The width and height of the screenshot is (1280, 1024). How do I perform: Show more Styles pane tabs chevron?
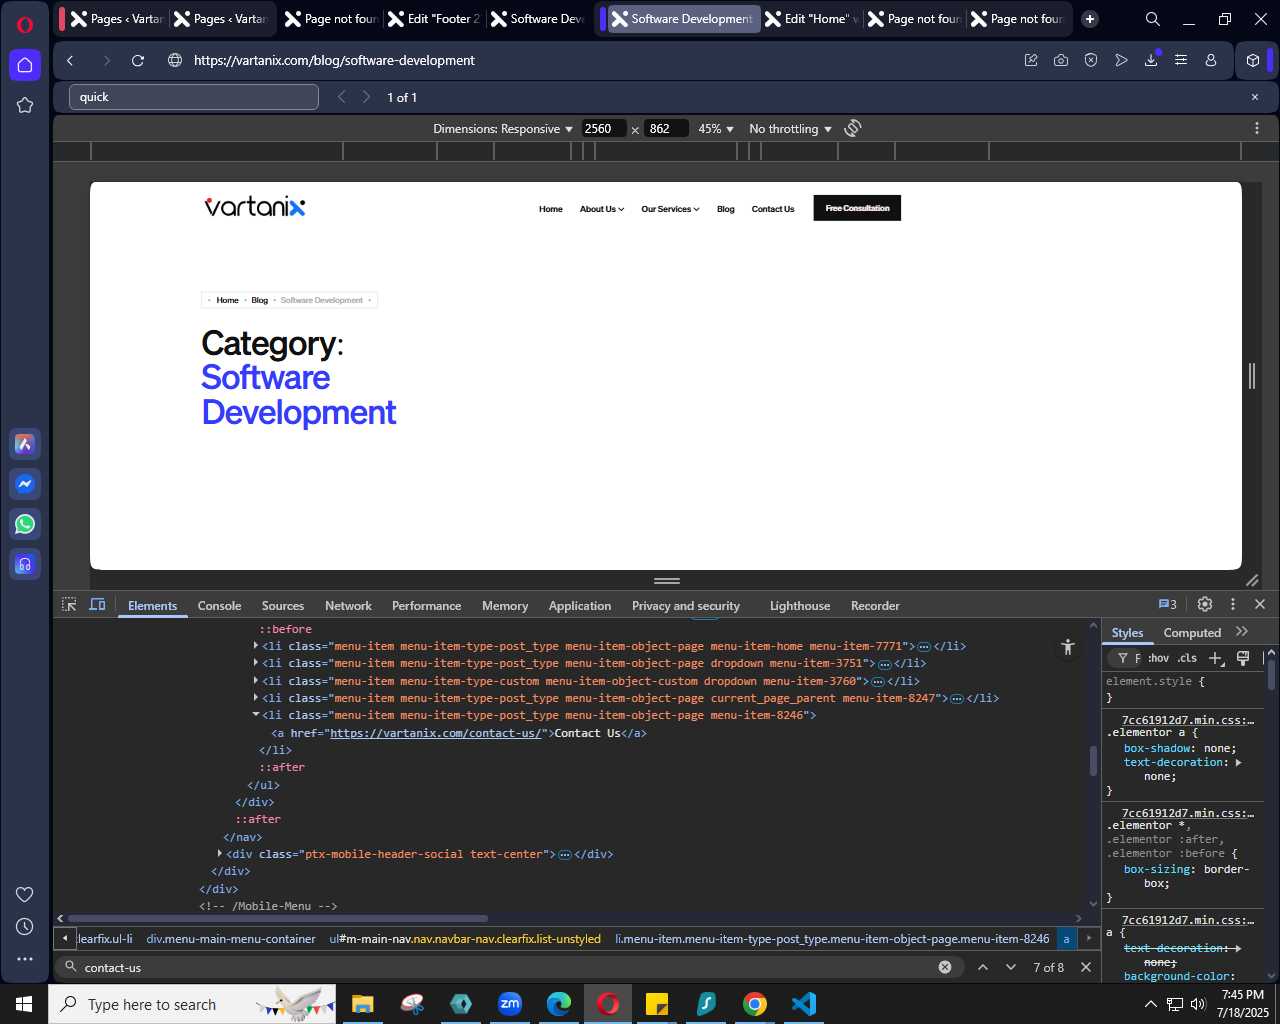[1242, 632]
